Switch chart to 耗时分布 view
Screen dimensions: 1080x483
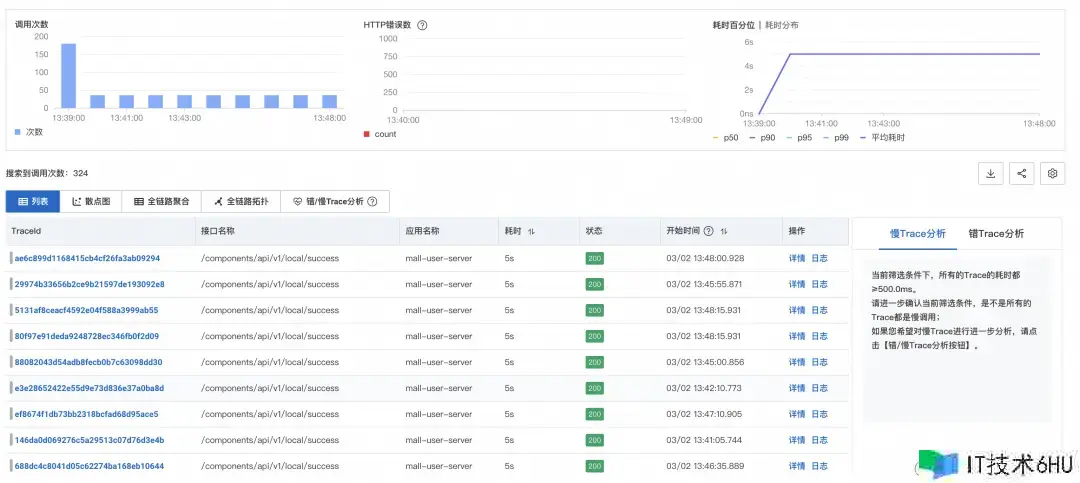[x=781, y=25]
